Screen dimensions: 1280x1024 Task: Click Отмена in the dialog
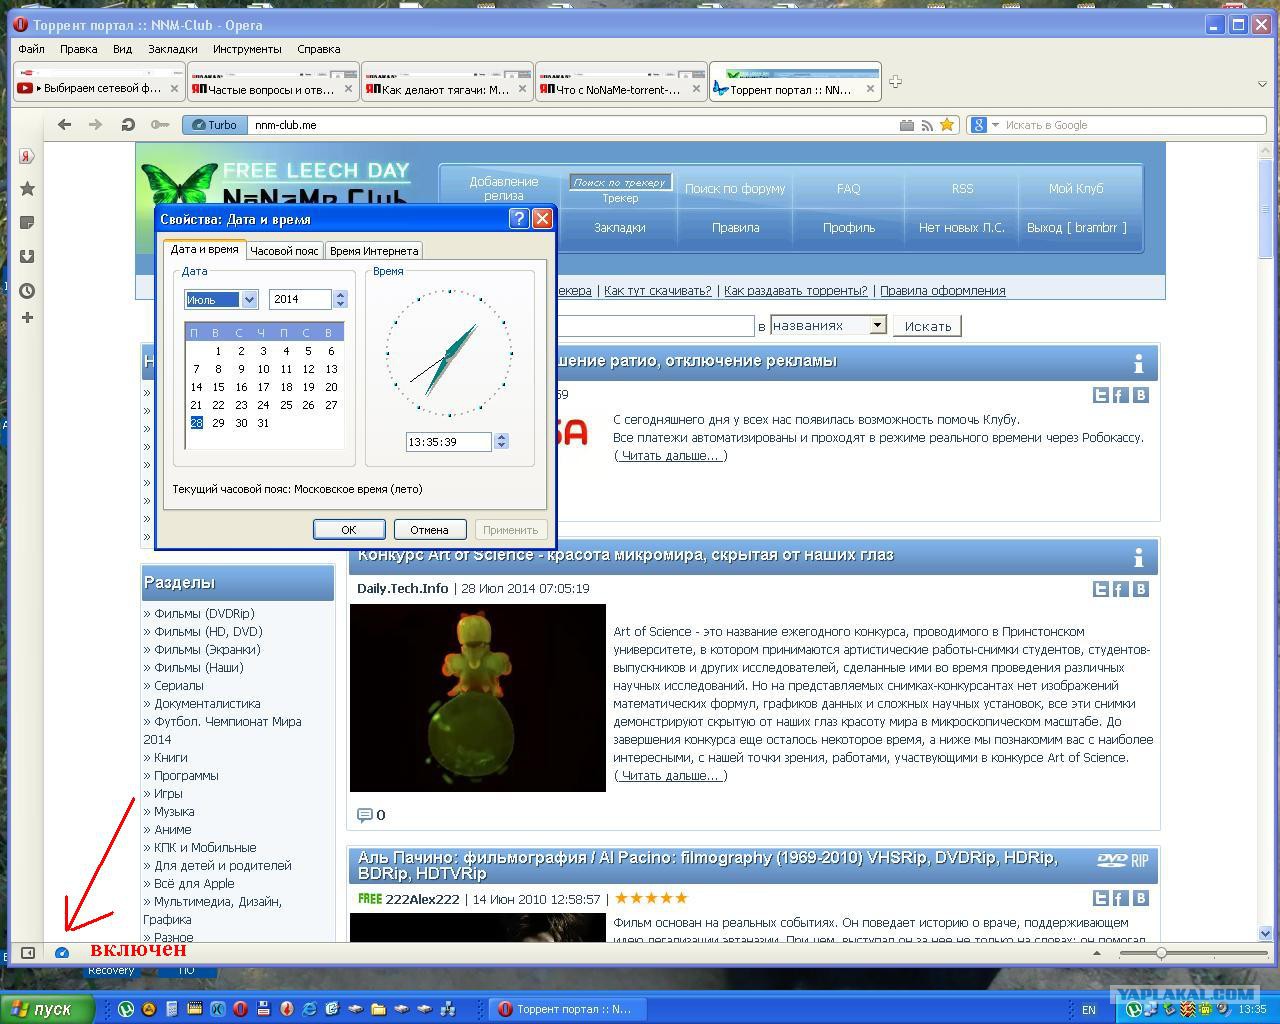tap(429, 530)
